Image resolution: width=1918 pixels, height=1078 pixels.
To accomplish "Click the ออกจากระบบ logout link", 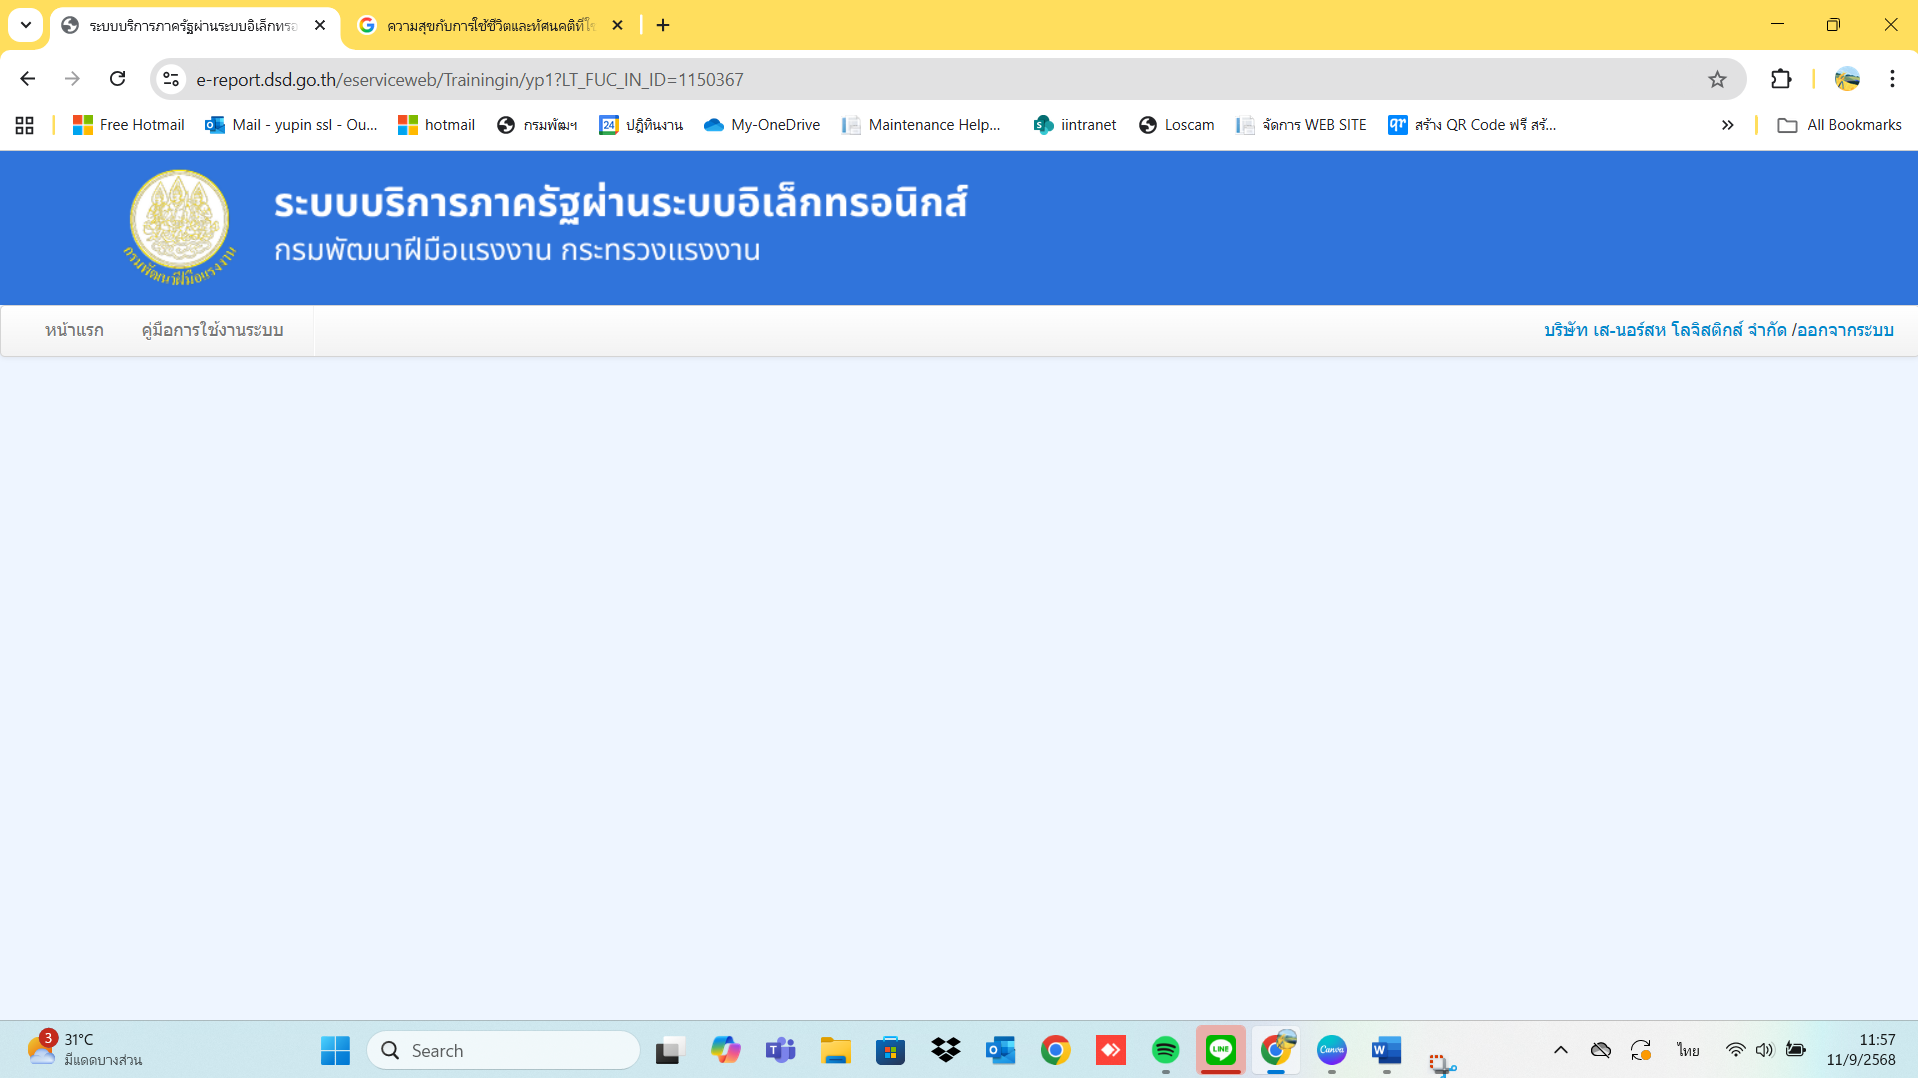I will (x=1845, y=330).
